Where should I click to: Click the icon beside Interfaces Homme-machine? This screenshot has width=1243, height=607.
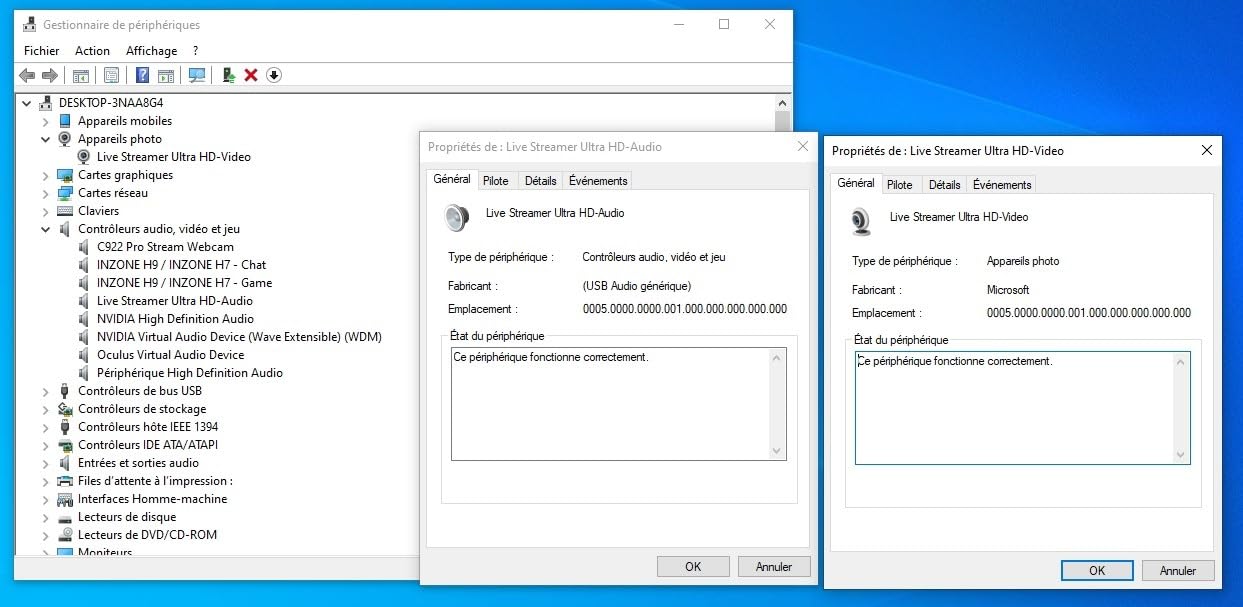pyautogui.click(x=65, y=499)
